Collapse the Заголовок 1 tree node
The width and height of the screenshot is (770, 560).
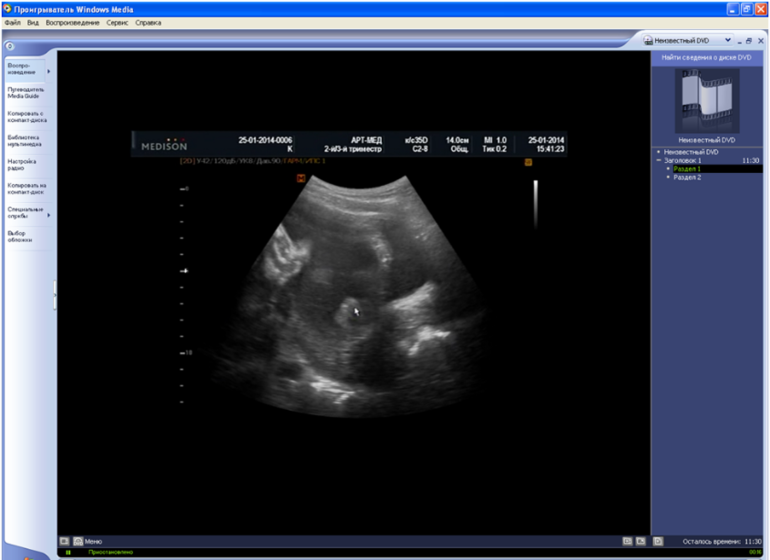(x=659, y=160)
